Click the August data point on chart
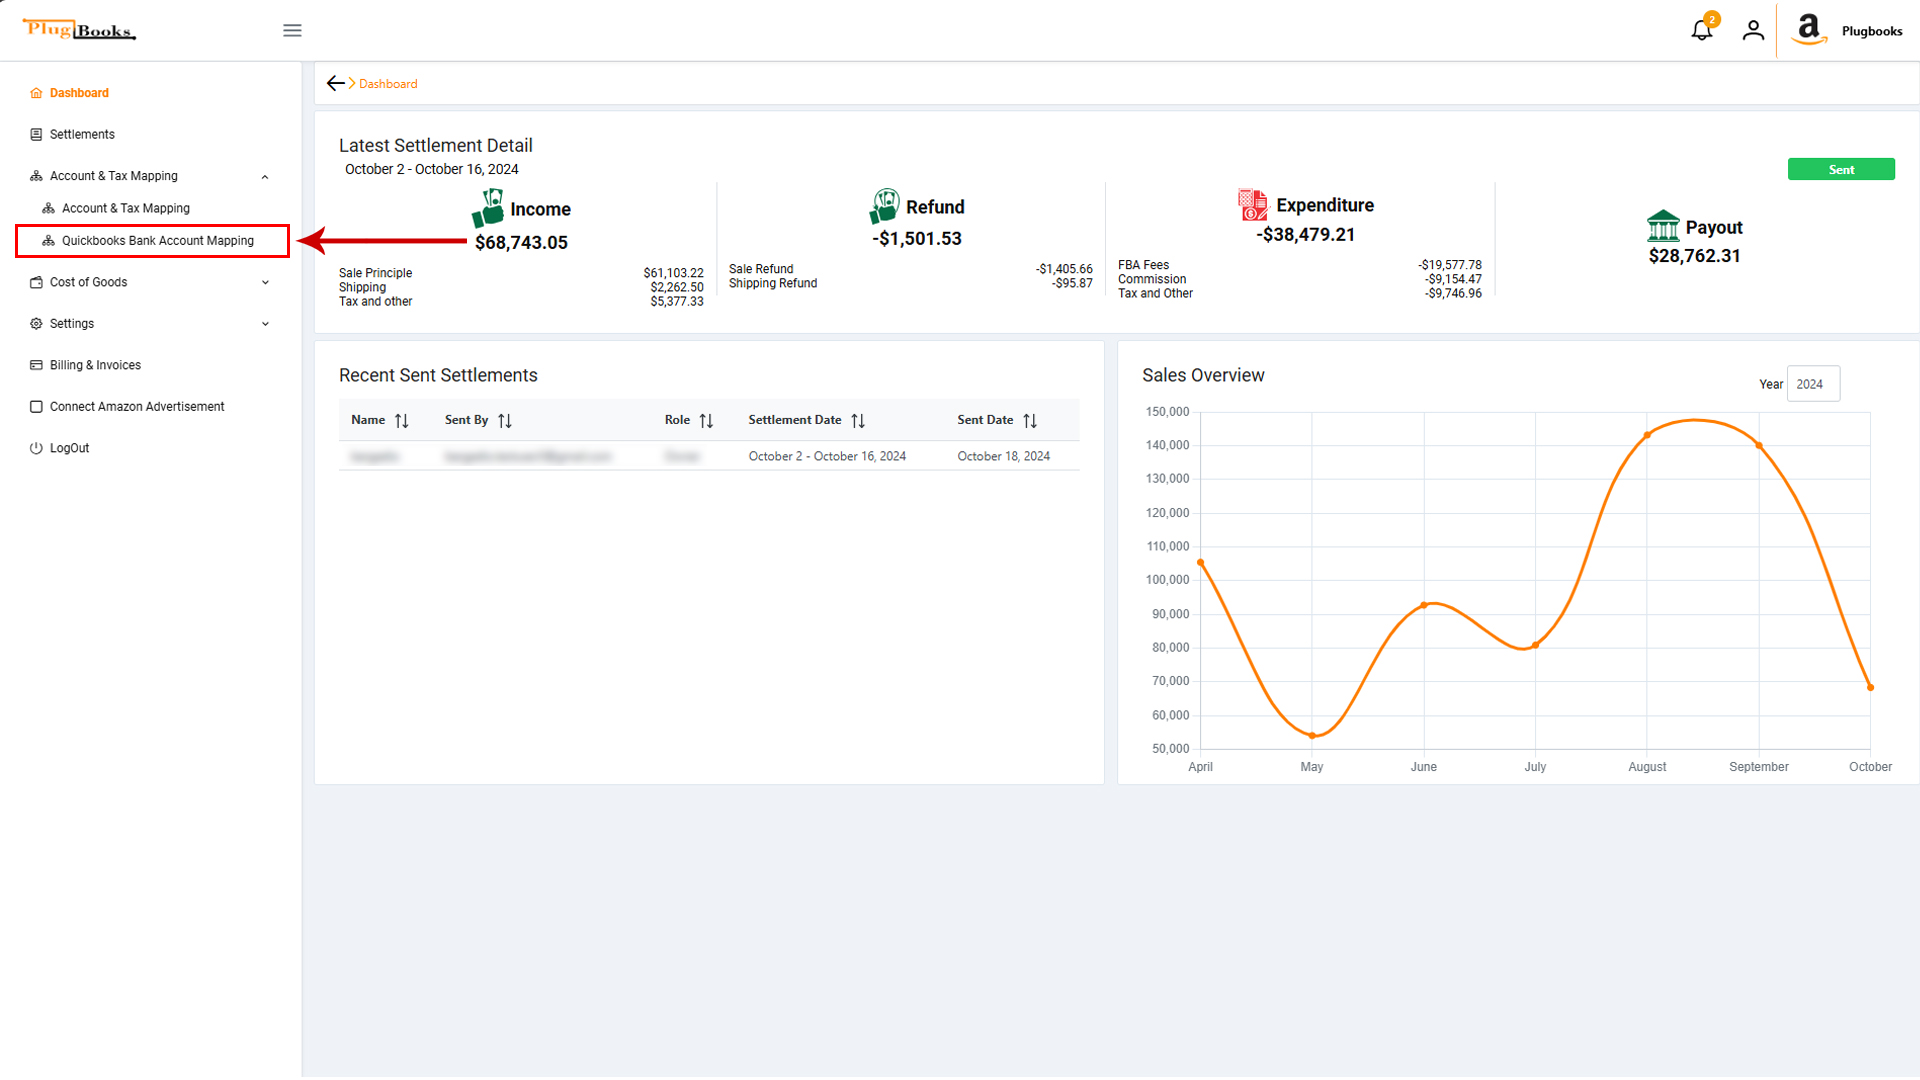Screen dimensions: 1920x1080 tap(1647, 435)
